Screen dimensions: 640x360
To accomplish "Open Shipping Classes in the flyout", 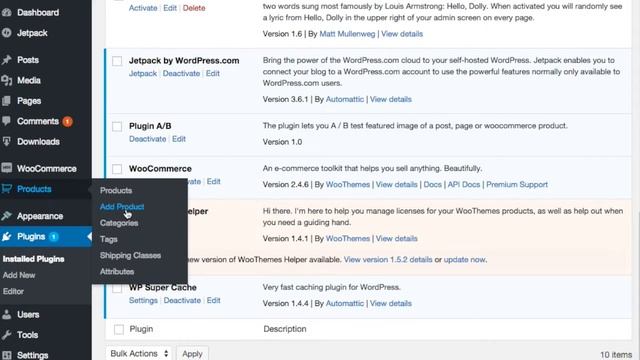I will [x=130, y=256].
